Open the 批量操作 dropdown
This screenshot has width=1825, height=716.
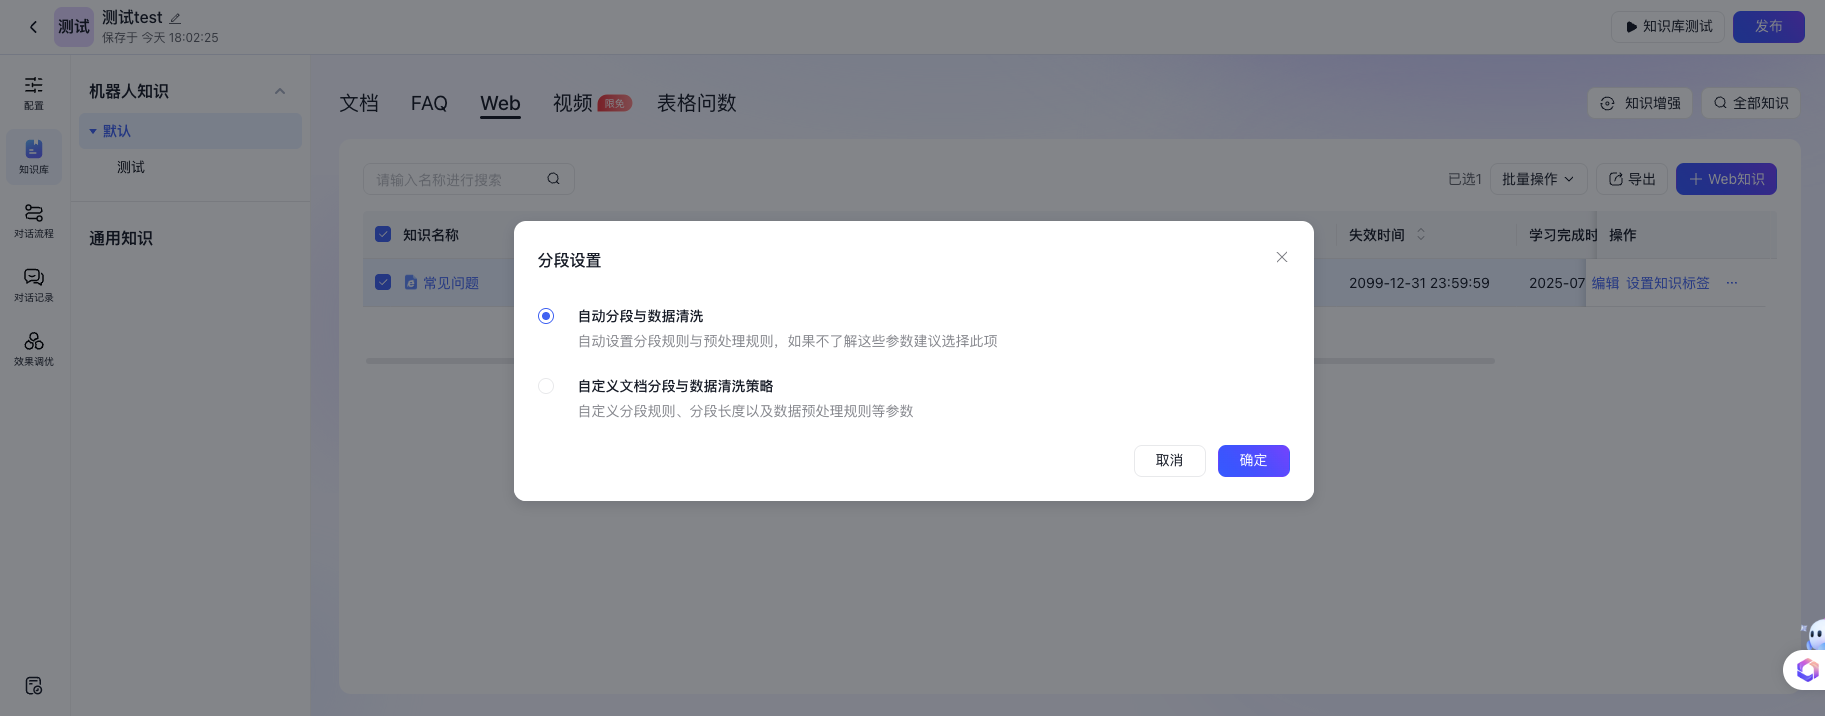tap(1538, 179)
